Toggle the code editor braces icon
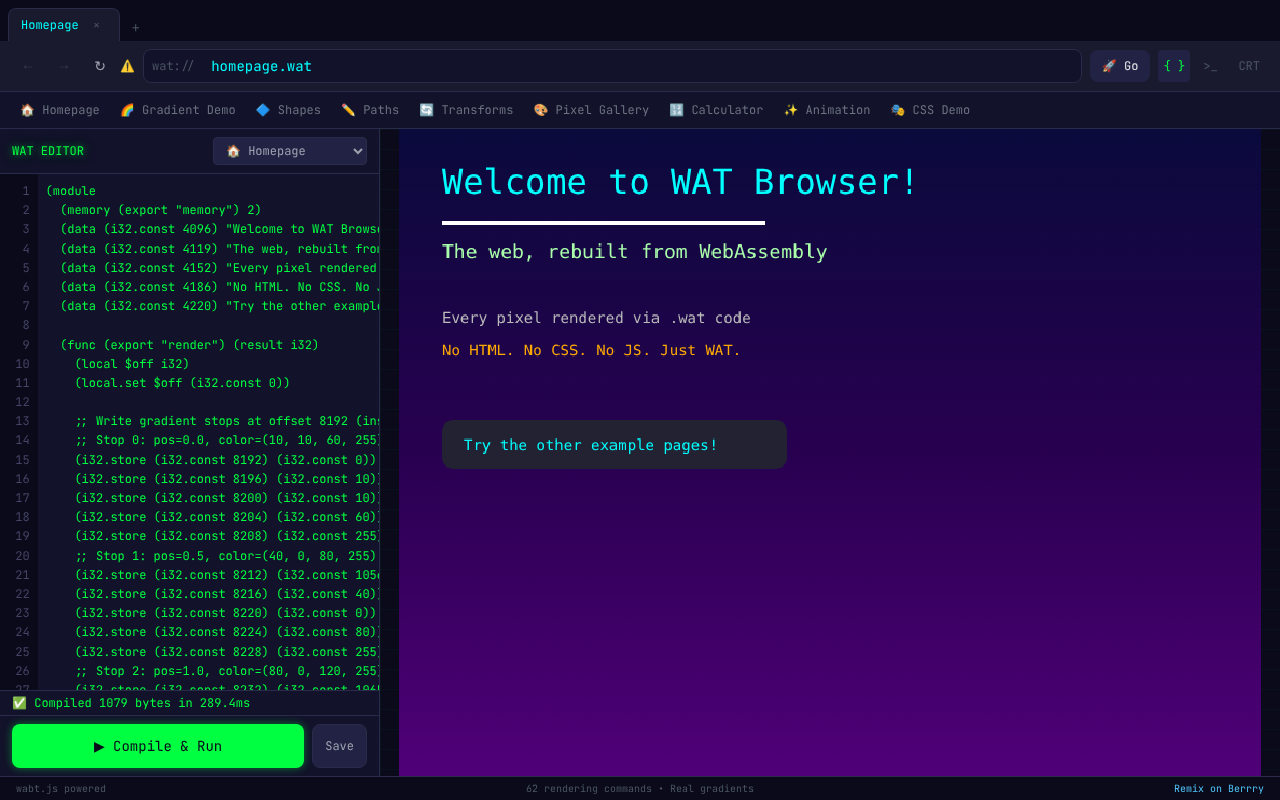This screenshot has width=1280, height=800. coord(1174,66)
